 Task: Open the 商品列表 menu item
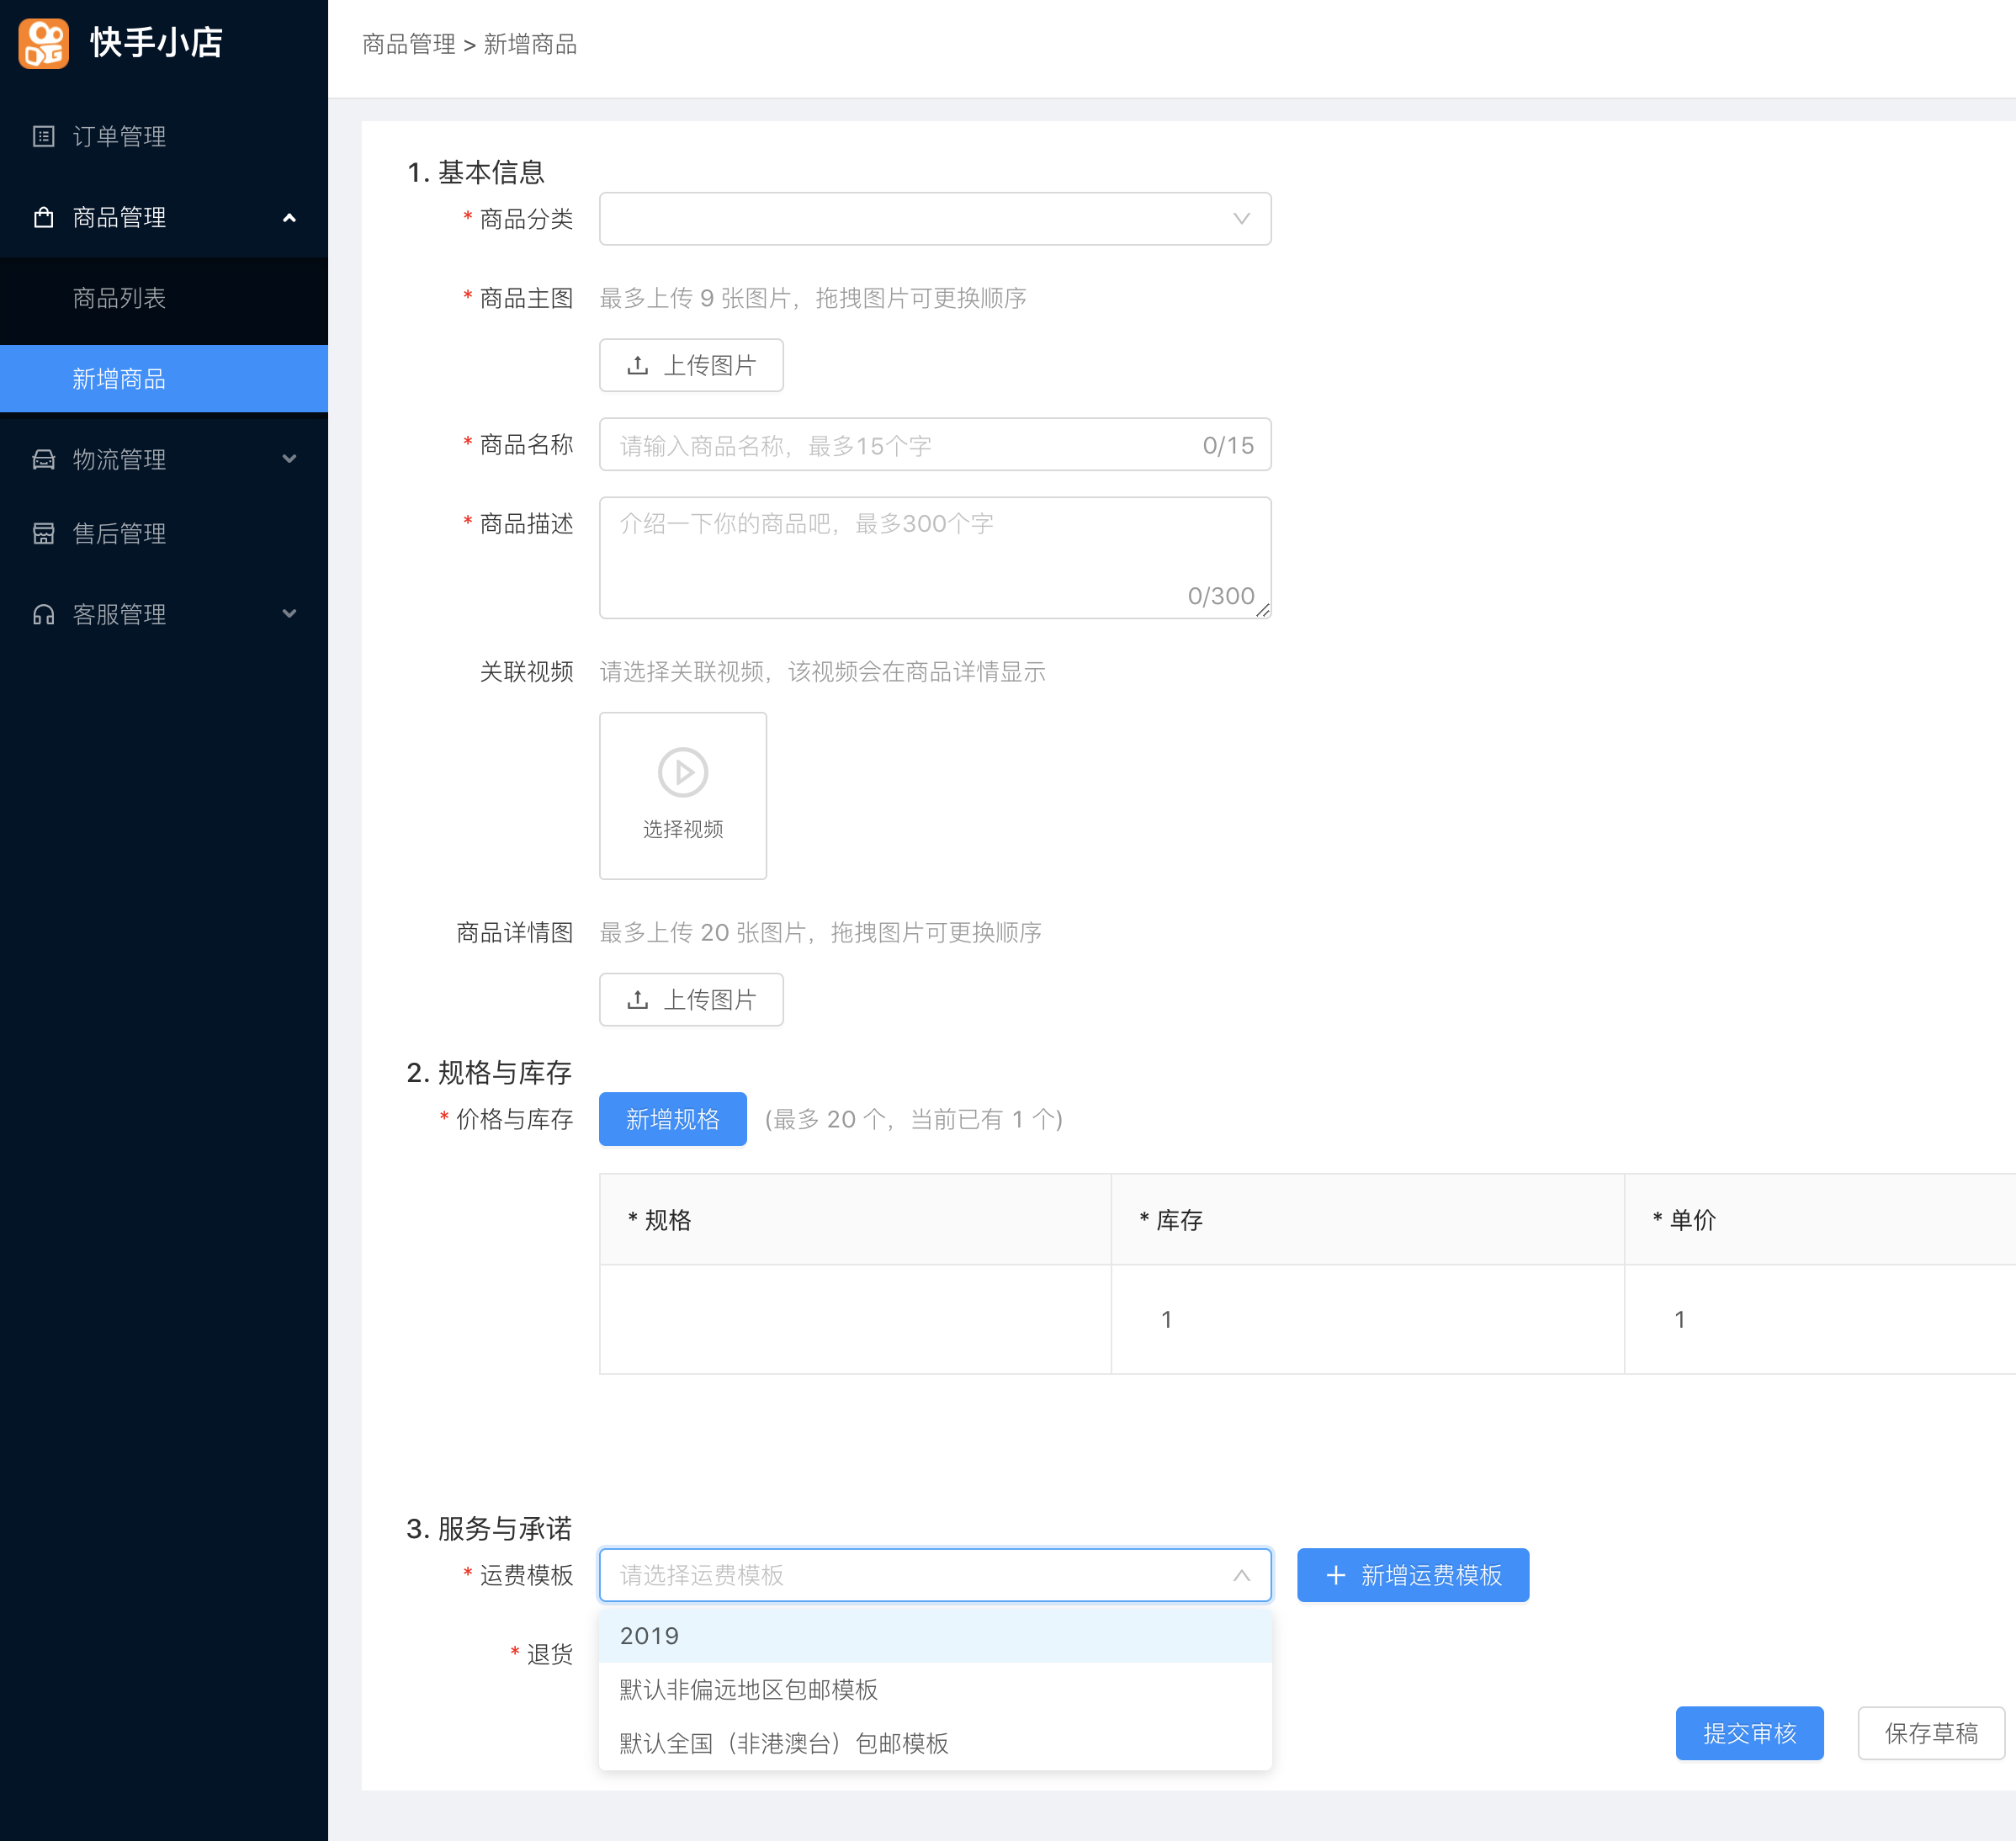(122, 298)
